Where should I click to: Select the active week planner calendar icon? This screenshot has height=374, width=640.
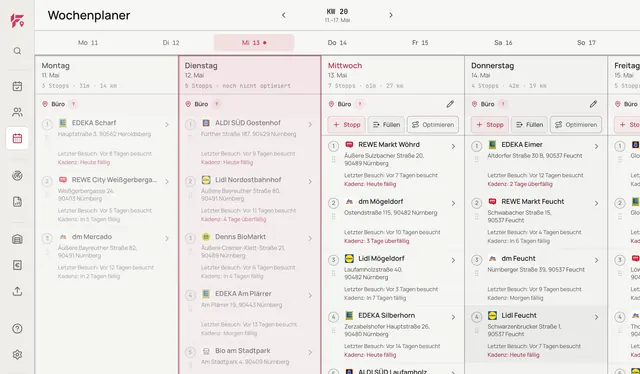click(x=17, y=138)
